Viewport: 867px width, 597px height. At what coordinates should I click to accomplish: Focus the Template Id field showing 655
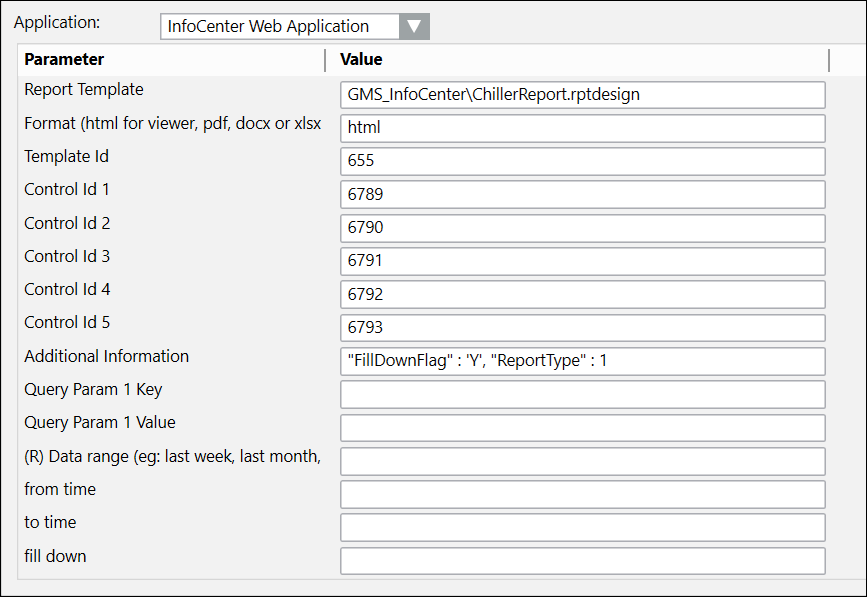point(582,161)
